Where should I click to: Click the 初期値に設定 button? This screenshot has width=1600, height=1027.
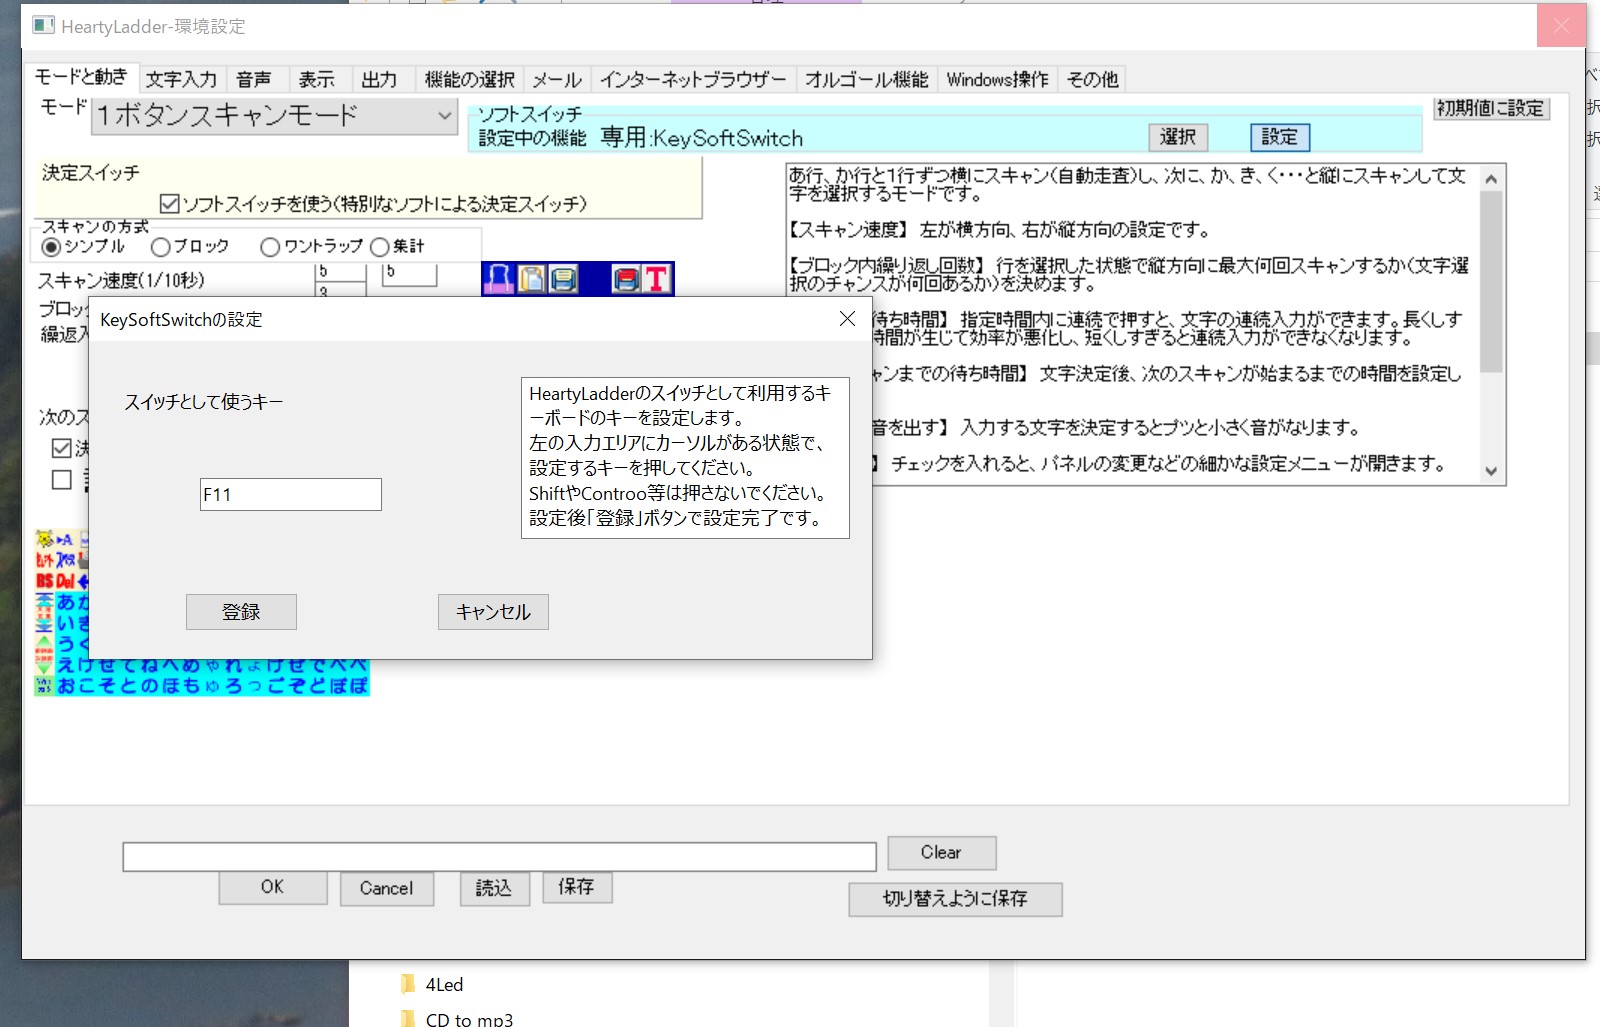(1491, 108)
